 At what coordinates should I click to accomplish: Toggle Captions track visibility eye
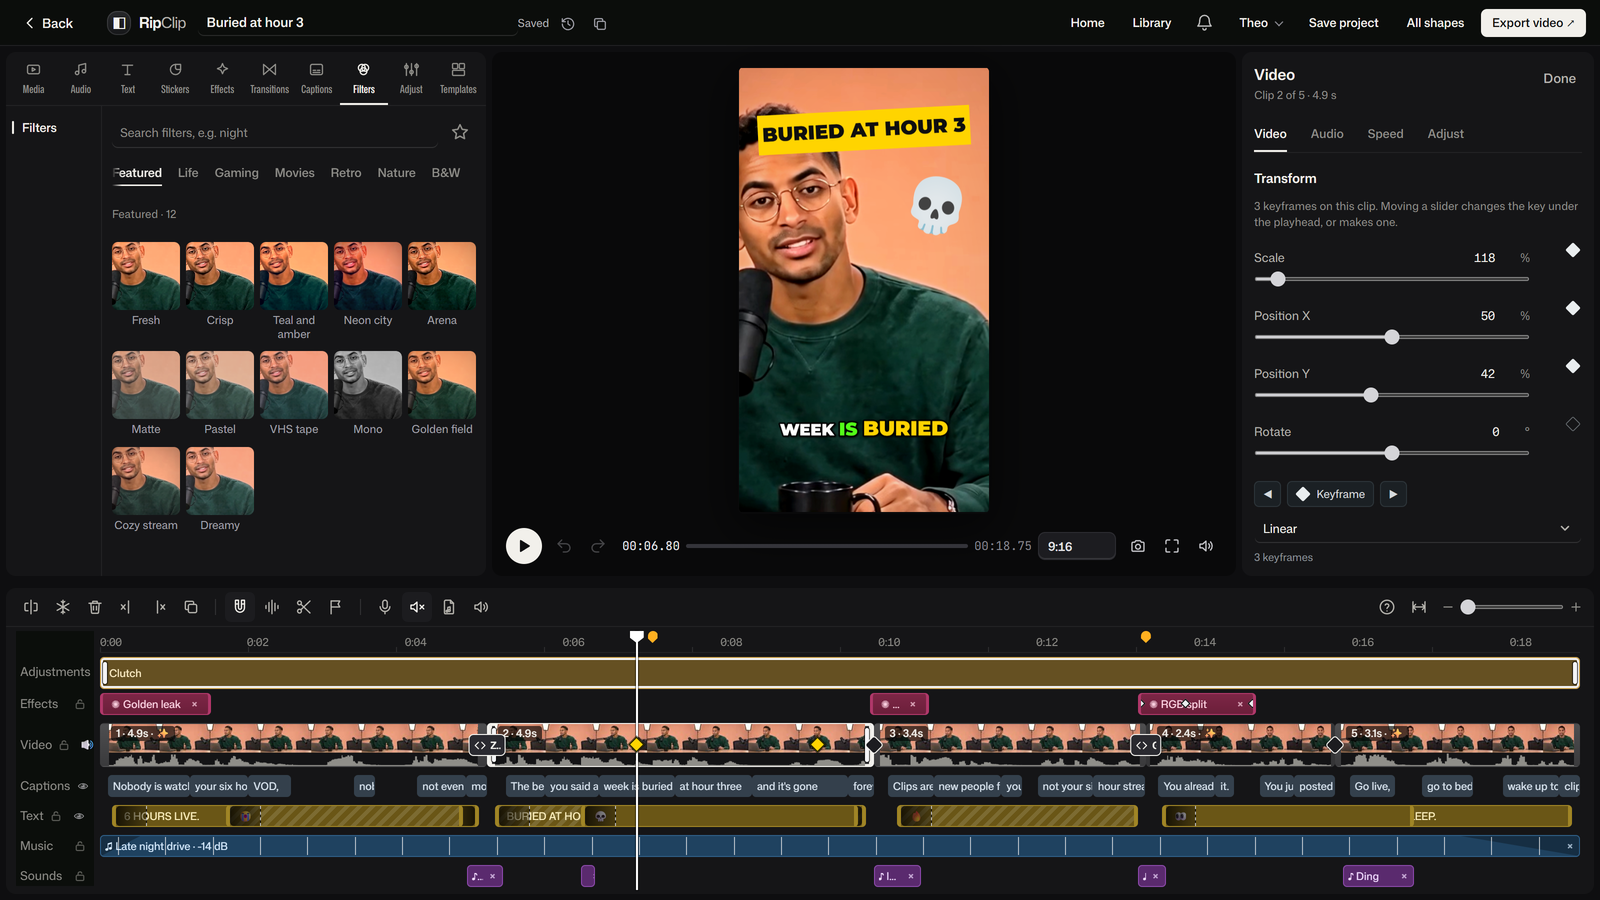click(x=83, y=786)
